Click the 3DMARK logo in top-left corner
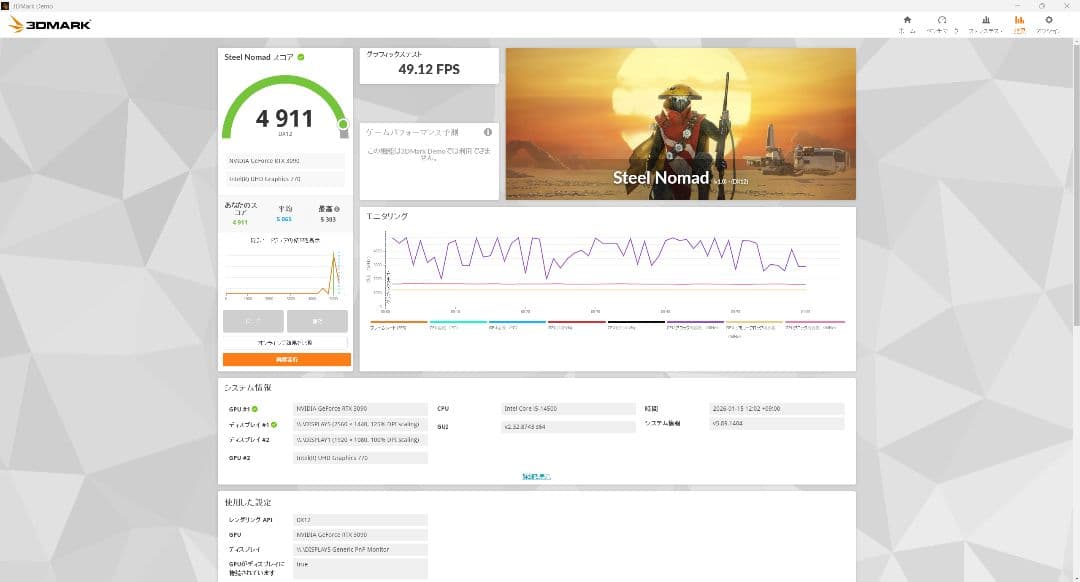 pos(50,23)
